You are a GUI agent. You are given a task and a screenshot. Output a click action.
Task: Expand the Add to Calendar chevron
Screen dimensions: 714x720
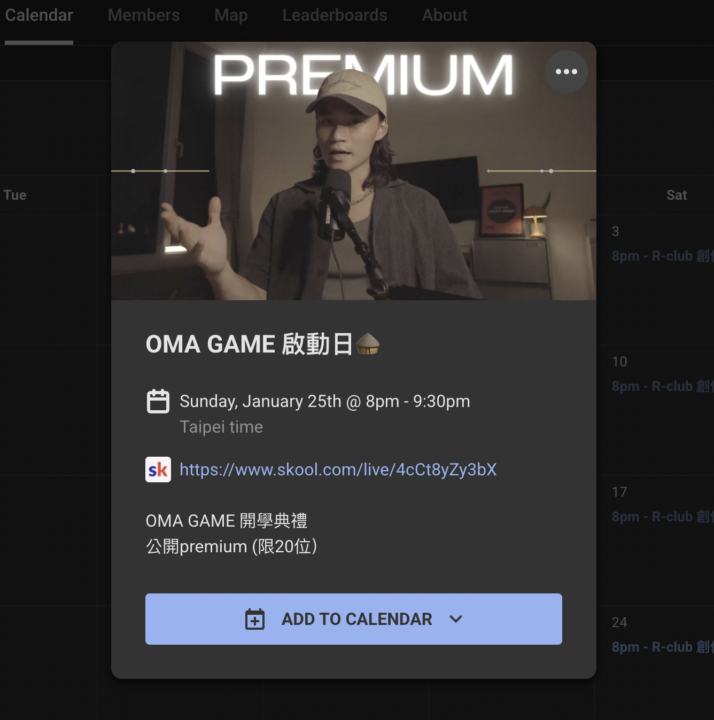(455, 619)
